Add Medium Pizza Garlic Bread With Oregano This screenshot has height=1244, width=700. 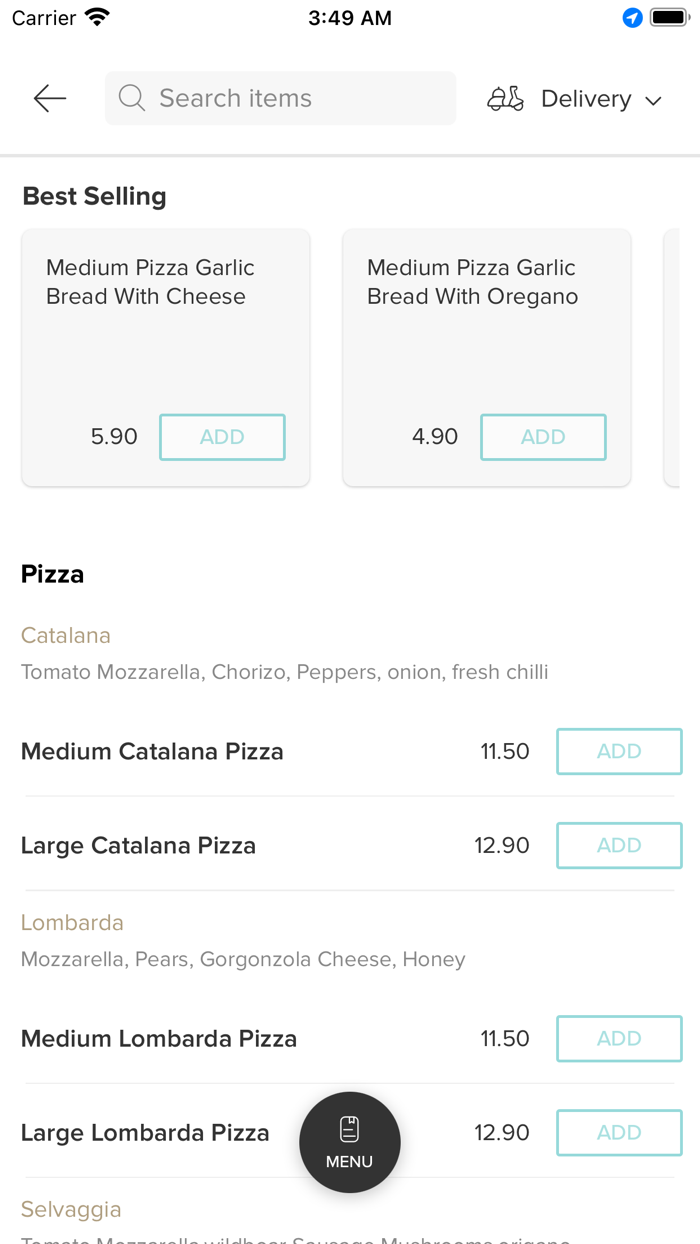pos(543,437)
